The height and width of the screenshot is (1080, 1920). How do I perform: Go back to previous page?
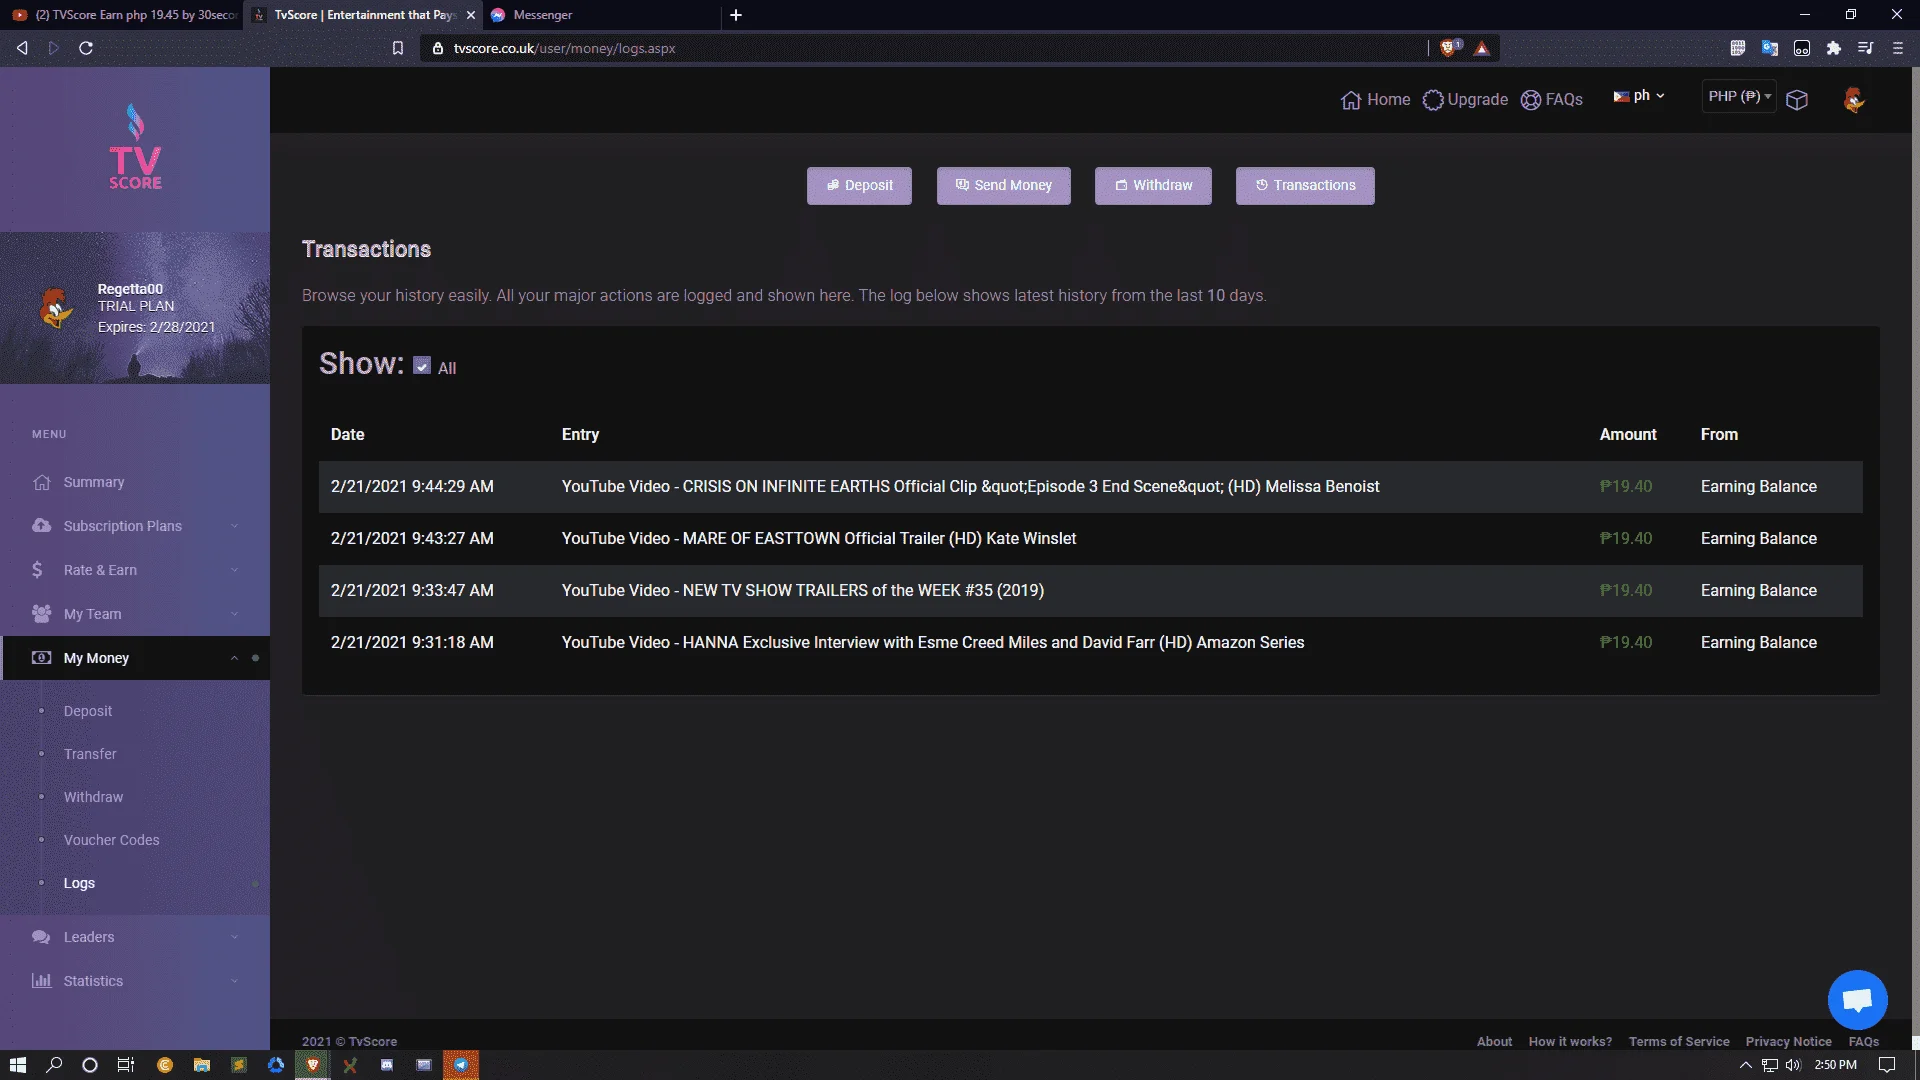coord(22,48)
